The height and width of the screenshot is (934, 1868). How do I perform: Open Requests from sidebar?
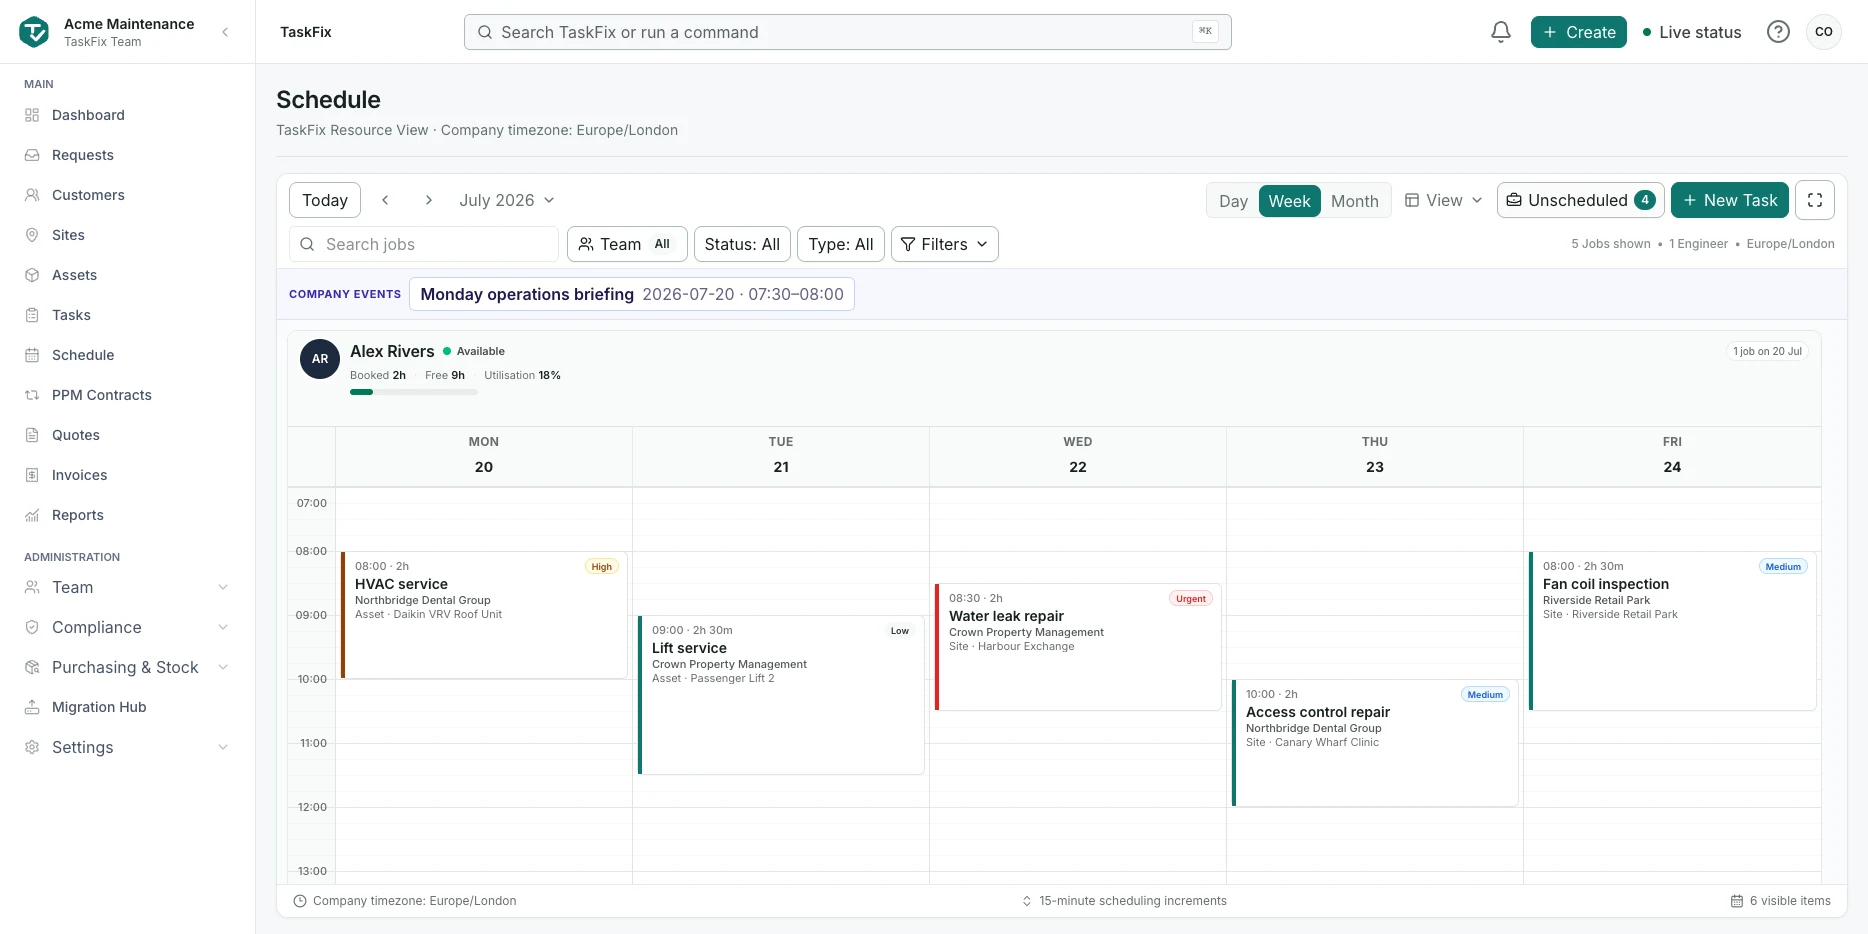pyautogui.click(x=127, y=155)
